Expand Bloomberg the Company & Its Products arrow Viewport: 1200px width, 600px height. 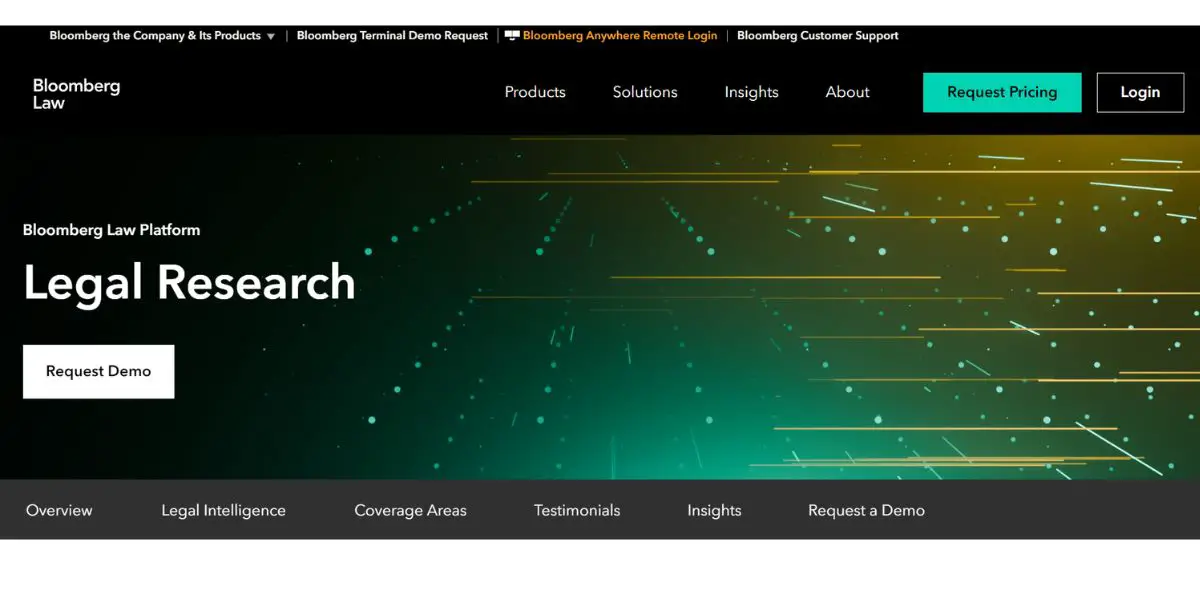point(271,36)
